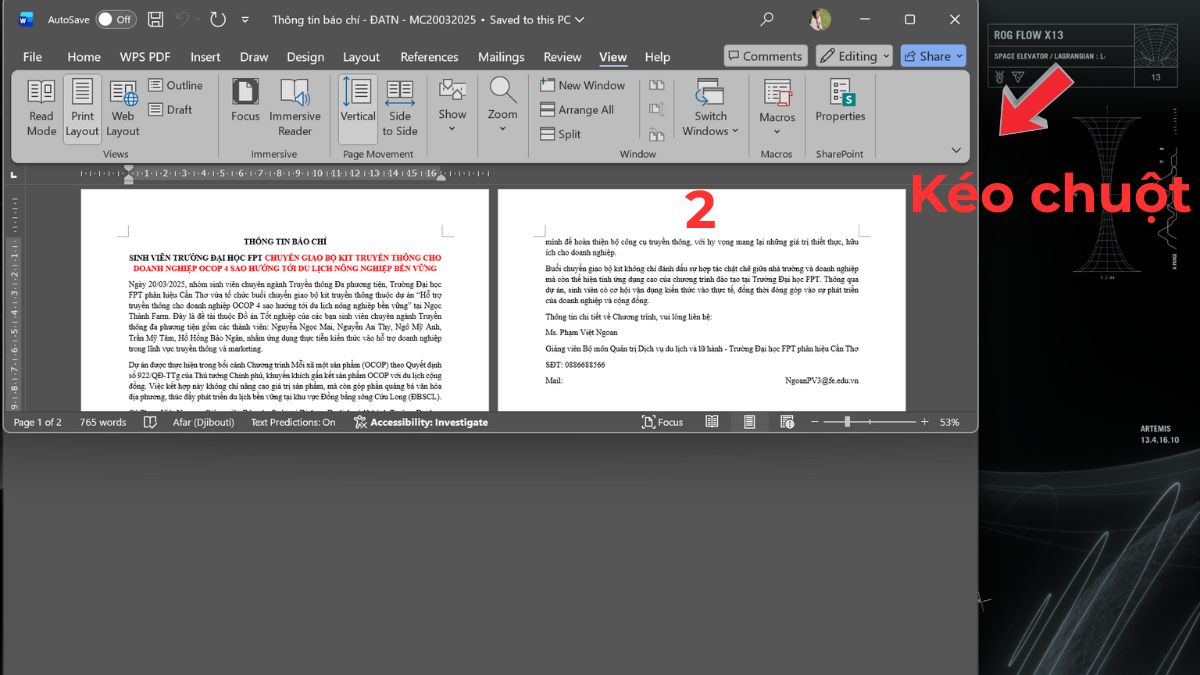Select the Focus view icon
1200x675 pixels.
[244, 106]
